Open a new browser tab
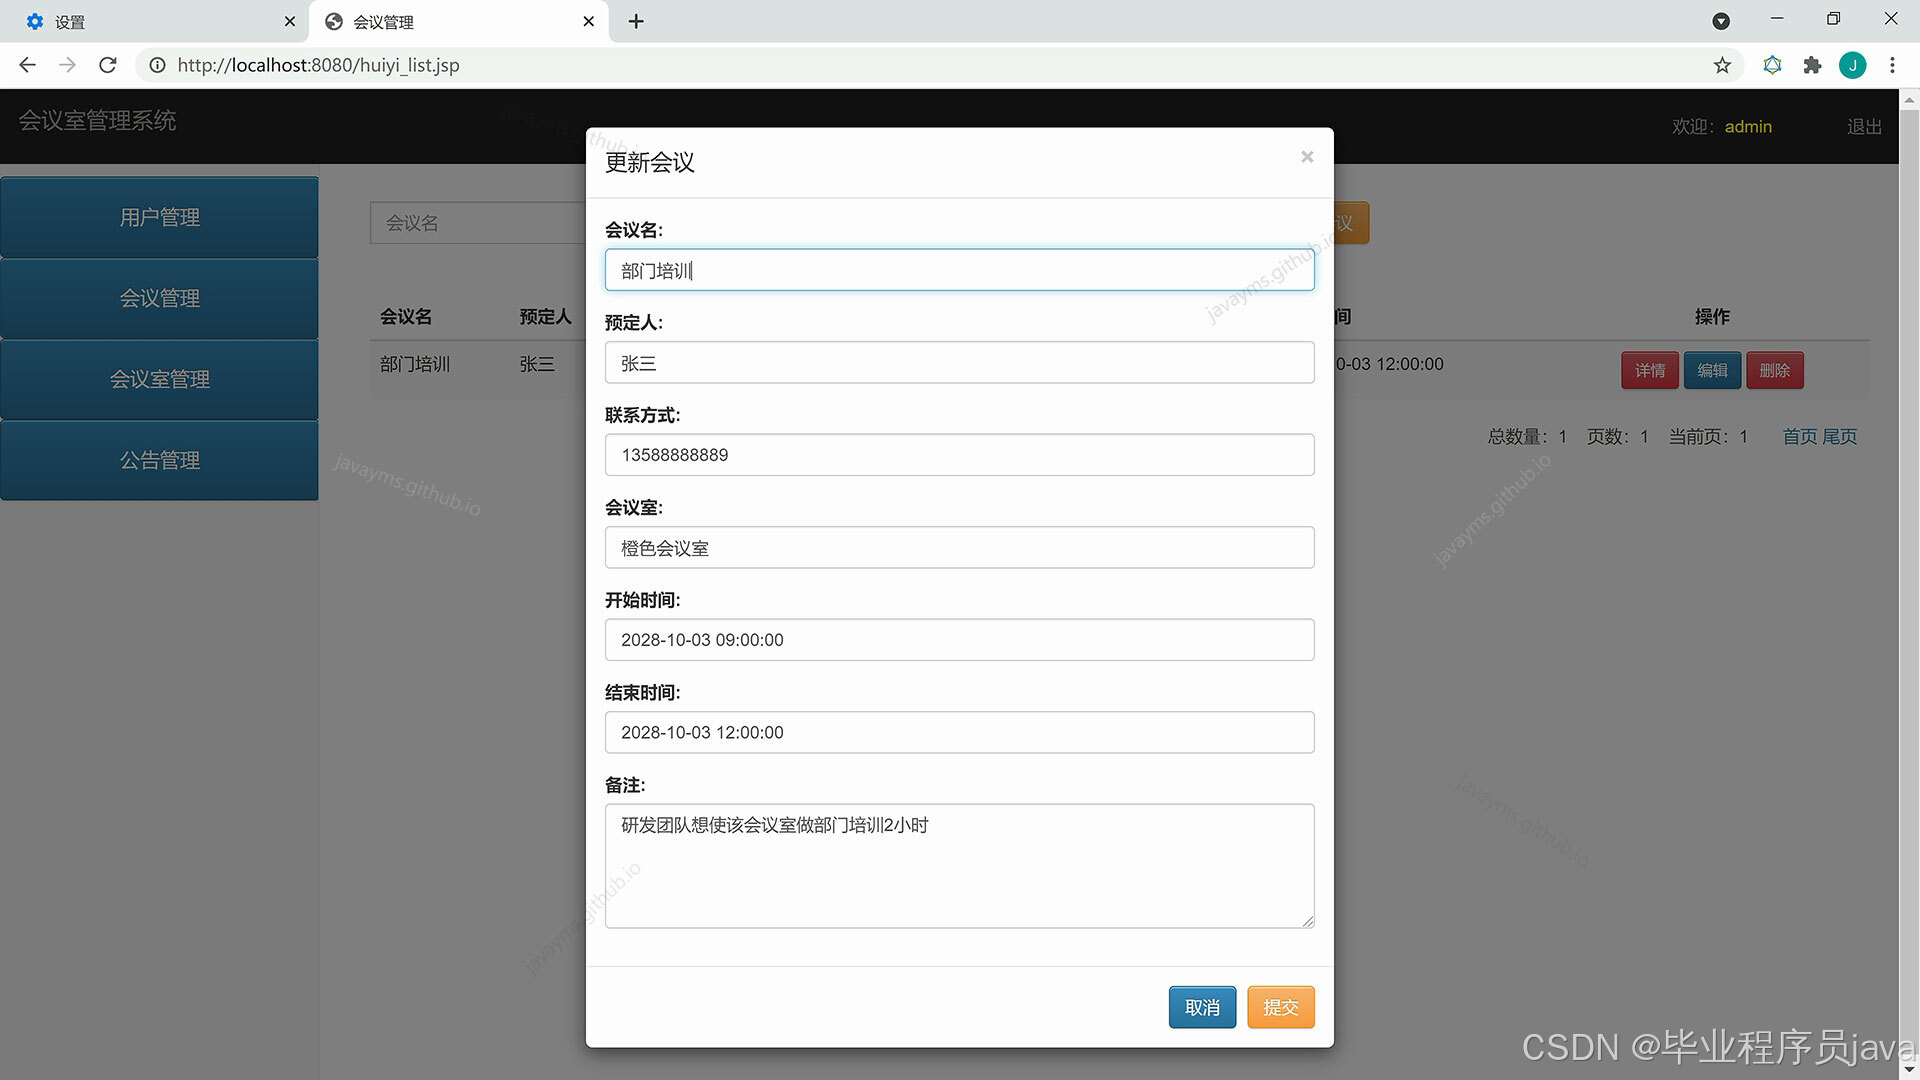Viewport: 1920px width, 1080px height. [636, 21]
